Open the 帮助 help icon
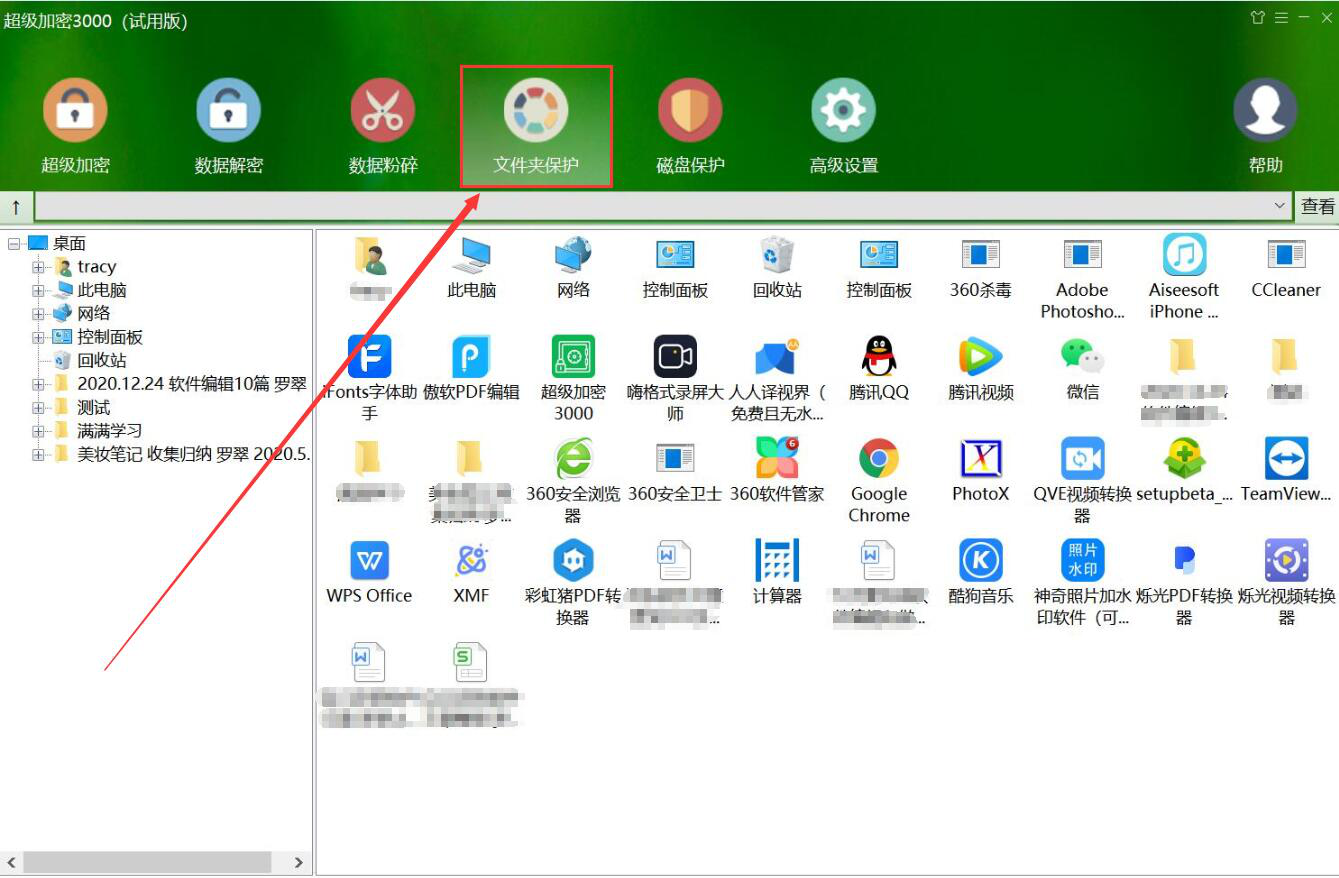1339x878 pixels. [x=1265, y=126]
